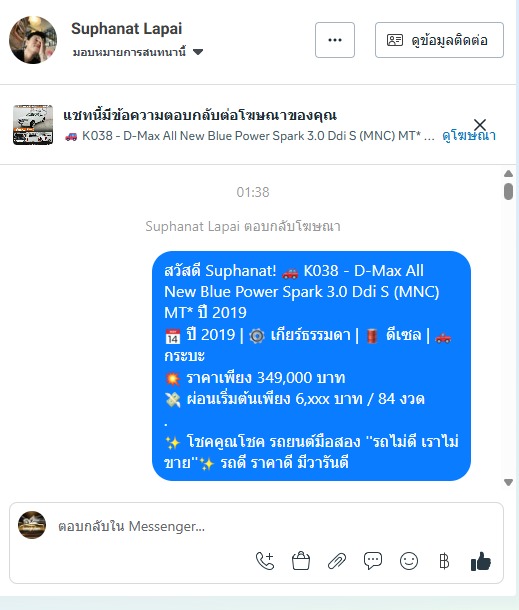Viewport: 519px width, 610px height.
Task: Open the shopping bag products icon
Action: coord(301,561)
